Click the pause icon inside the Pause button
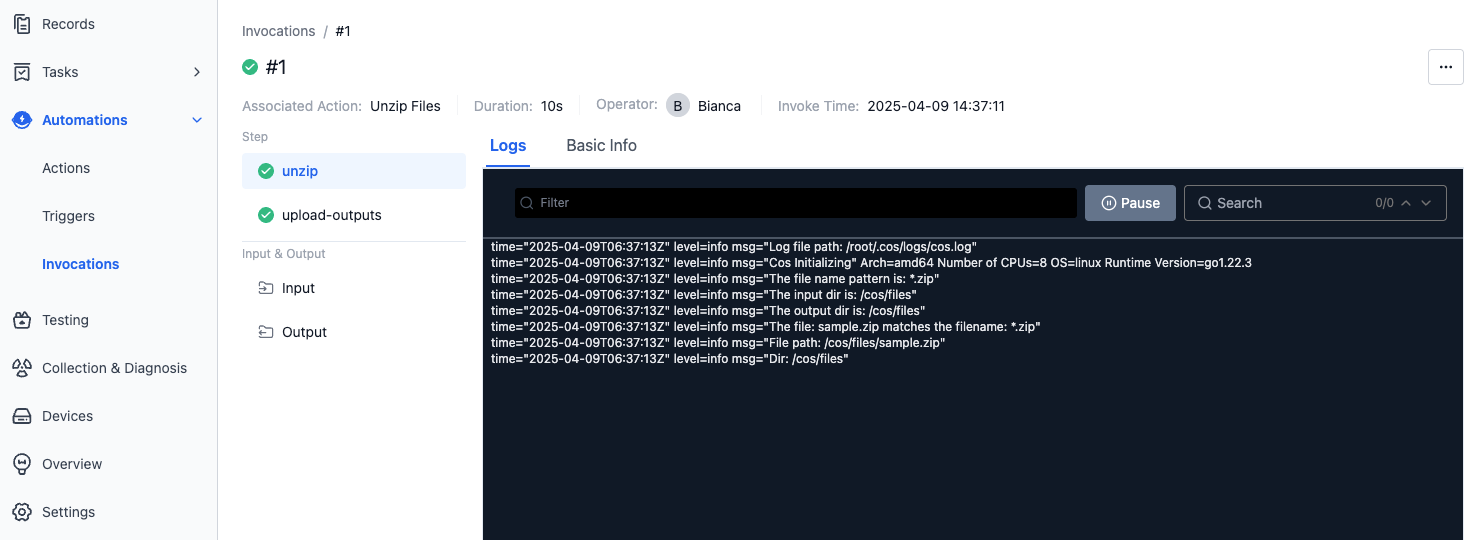1481x540 pixels. pyautogui.click(x=1108, y=203)
